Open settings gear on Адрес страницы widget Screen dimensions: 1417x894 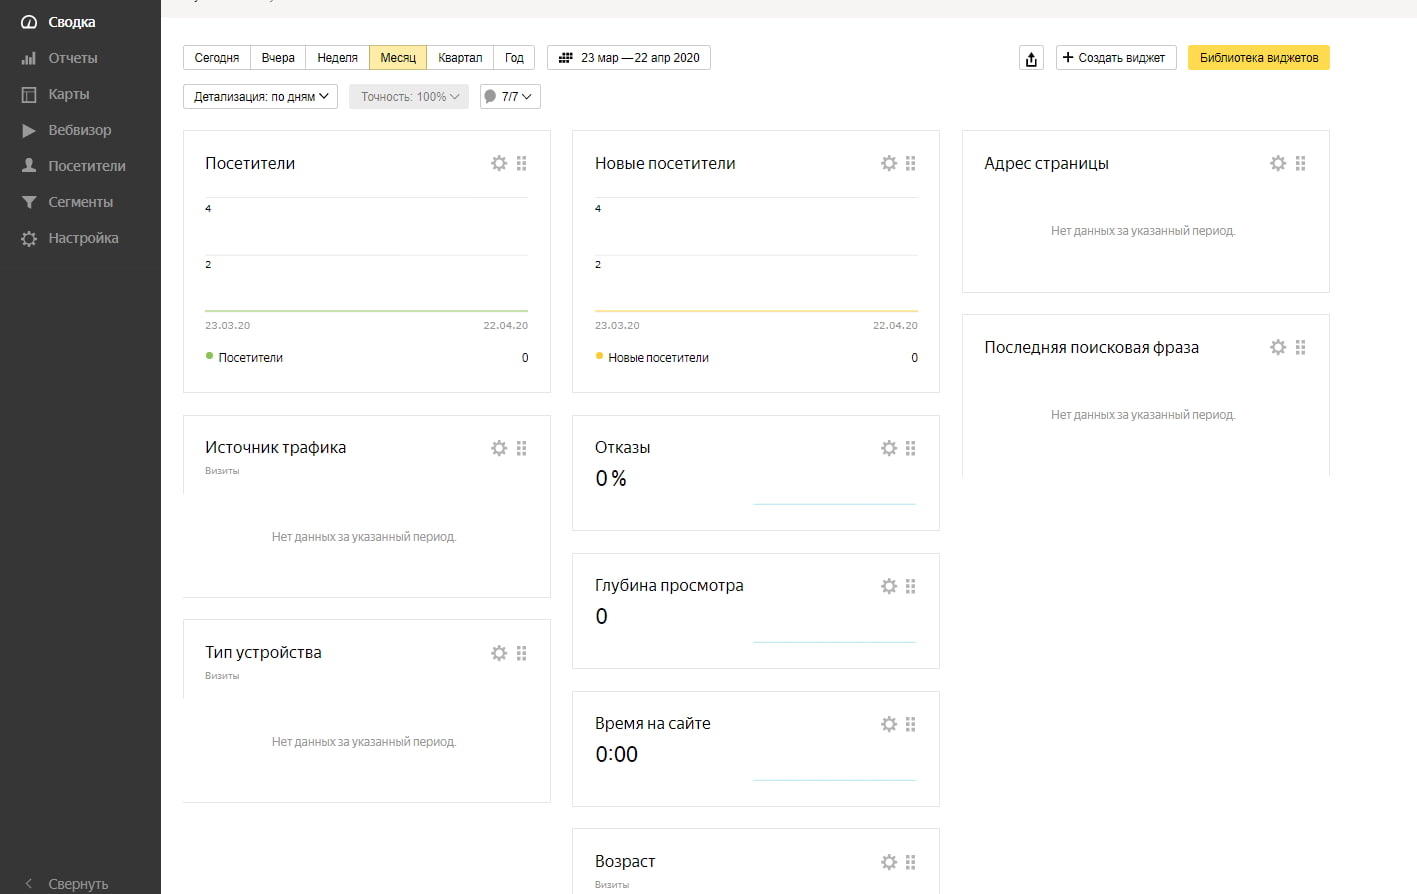1278,163
